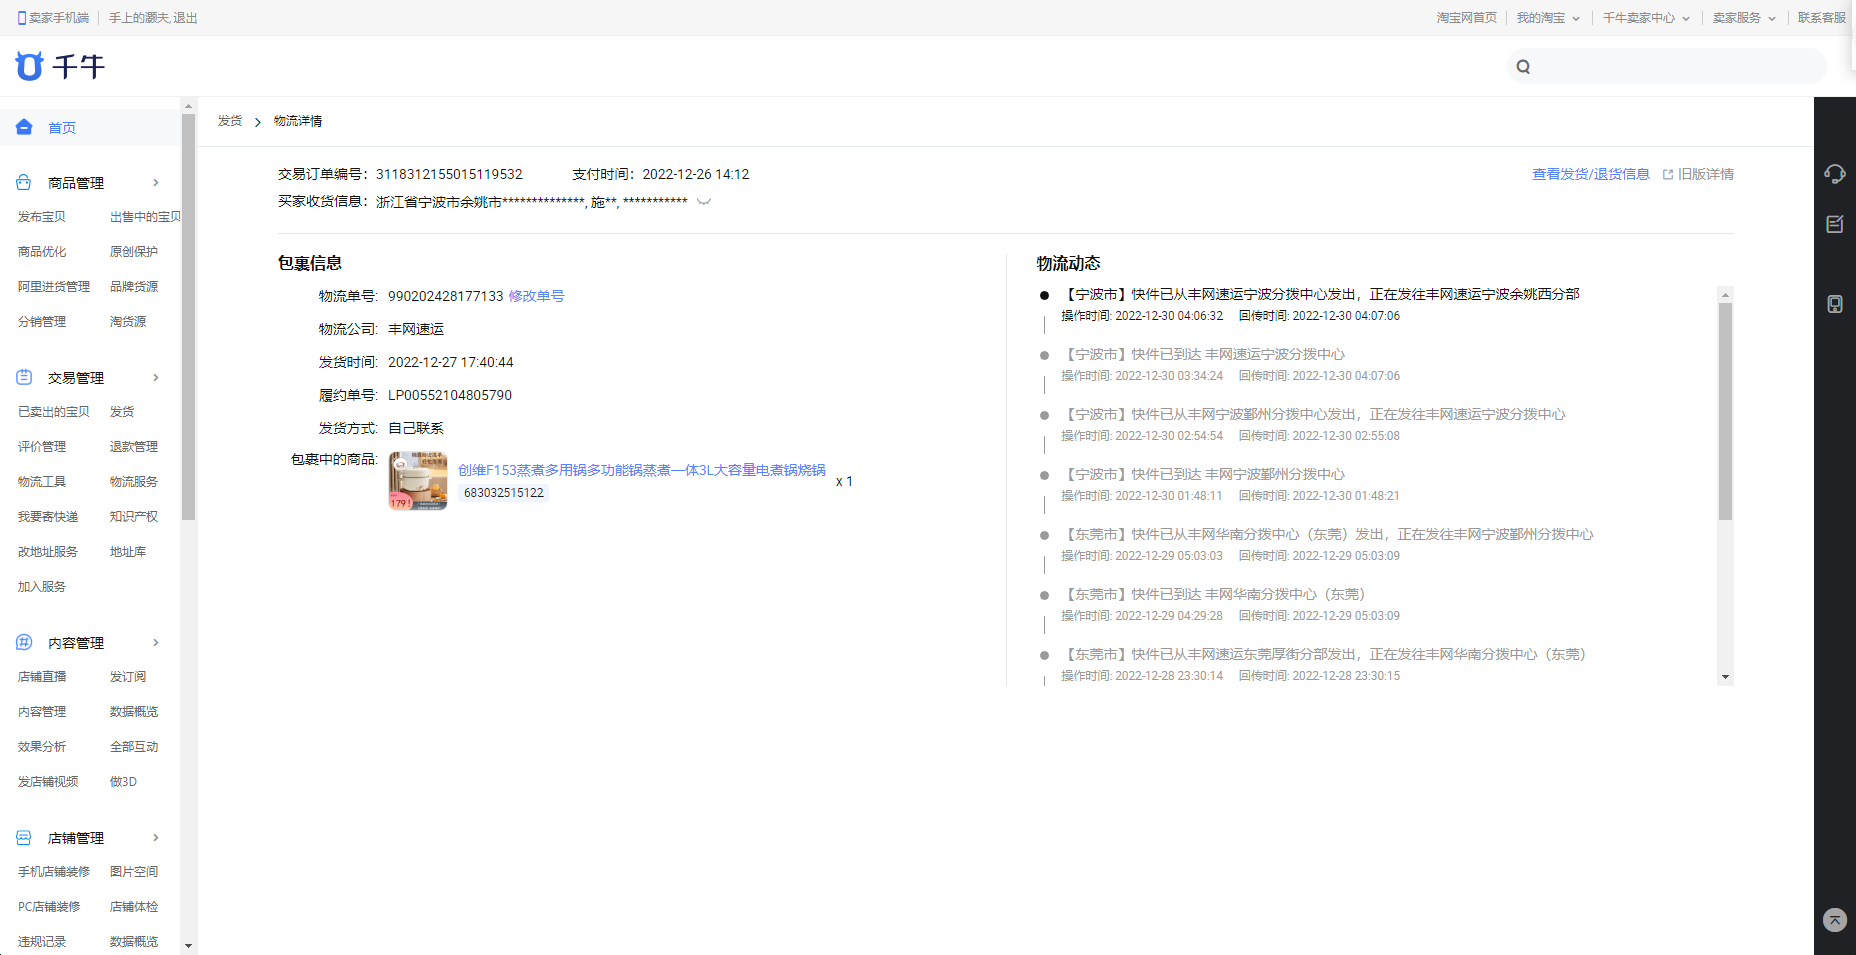Click 履约单号 LP00552104805790

(450, 395)
